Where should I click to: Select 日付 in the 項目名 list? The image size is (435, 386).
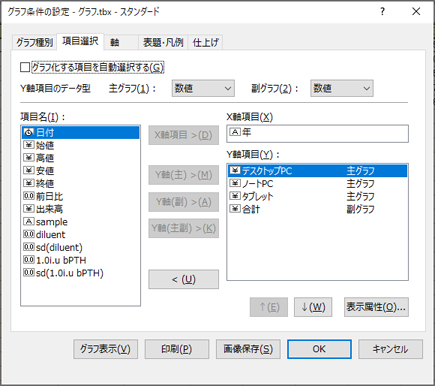(x=80, y=133)
